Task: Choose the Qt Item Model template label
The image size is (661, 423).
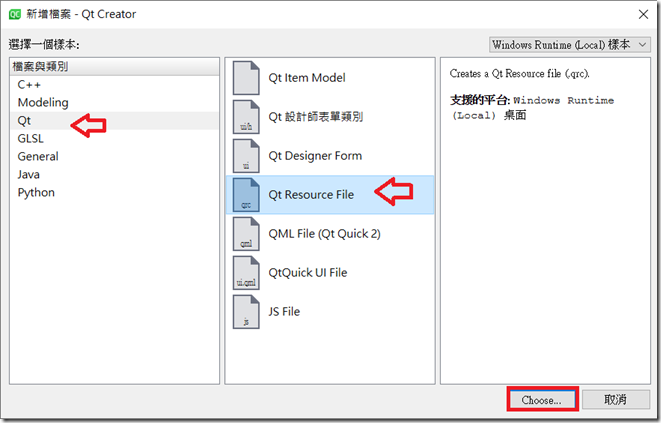Action: click(x=307, y=78)
